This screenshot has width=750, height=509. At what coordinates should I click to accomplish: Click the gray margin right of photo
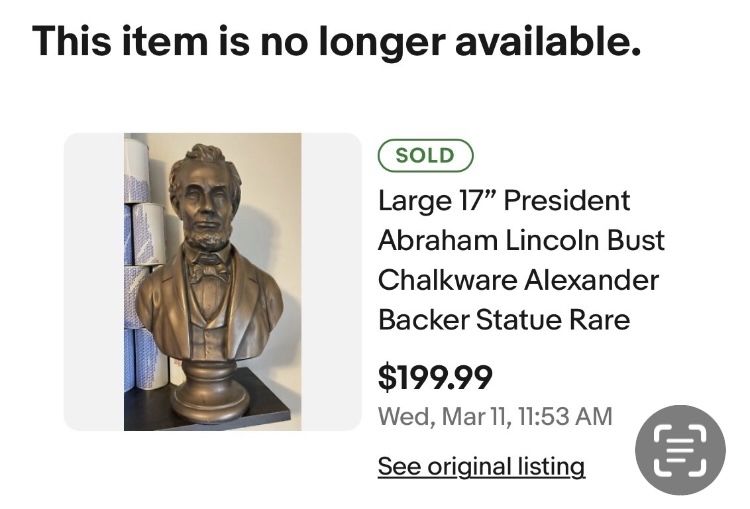[x=331, y=282]
